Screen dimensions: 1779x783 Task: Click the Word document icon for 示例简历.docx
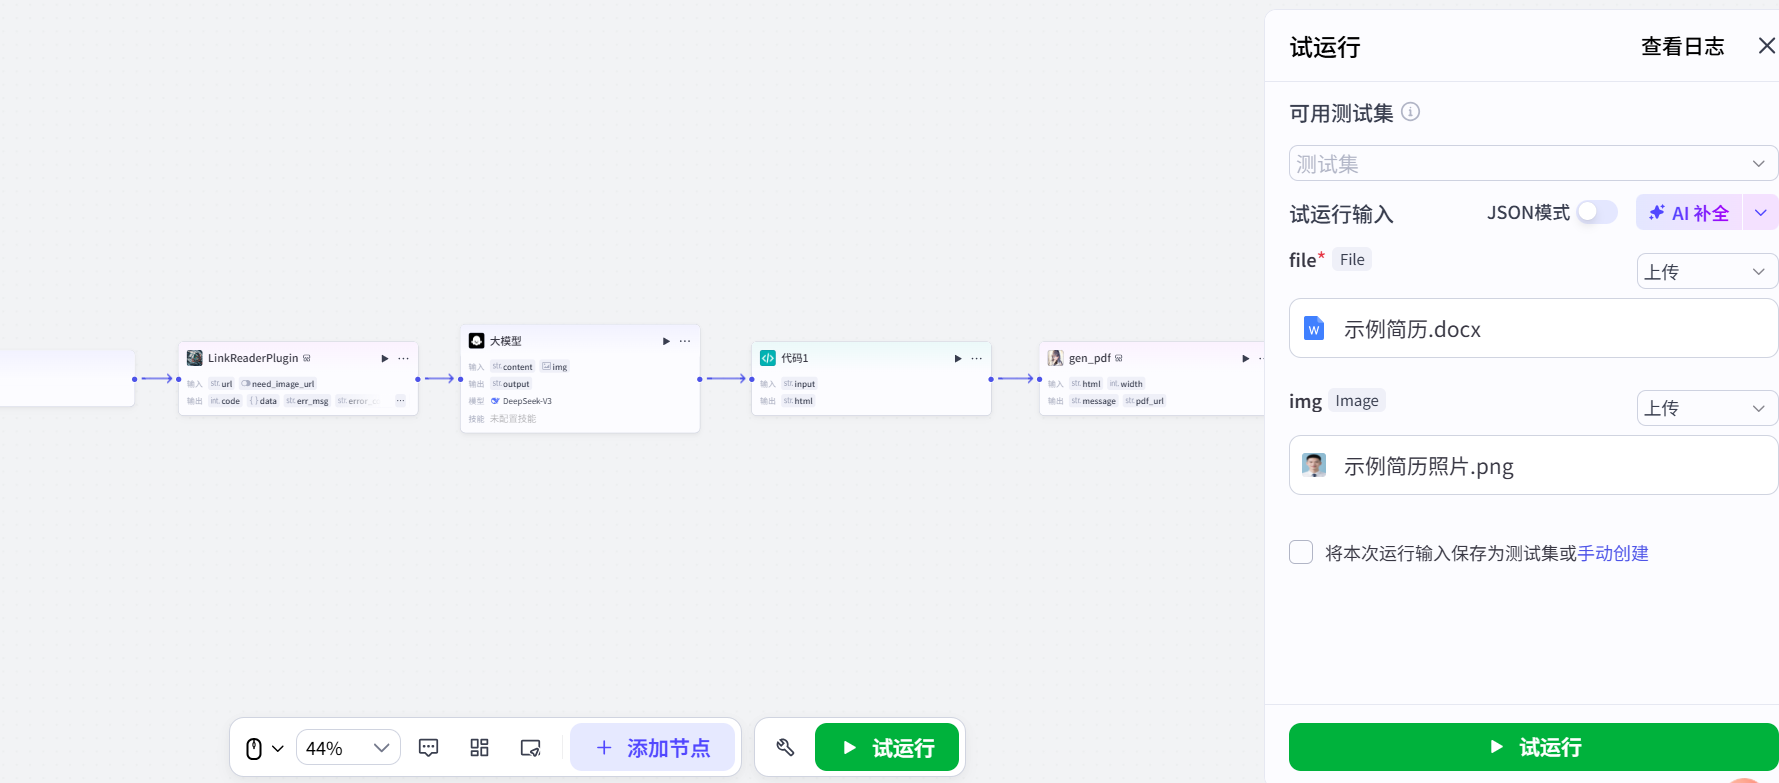pos(1314,328)
